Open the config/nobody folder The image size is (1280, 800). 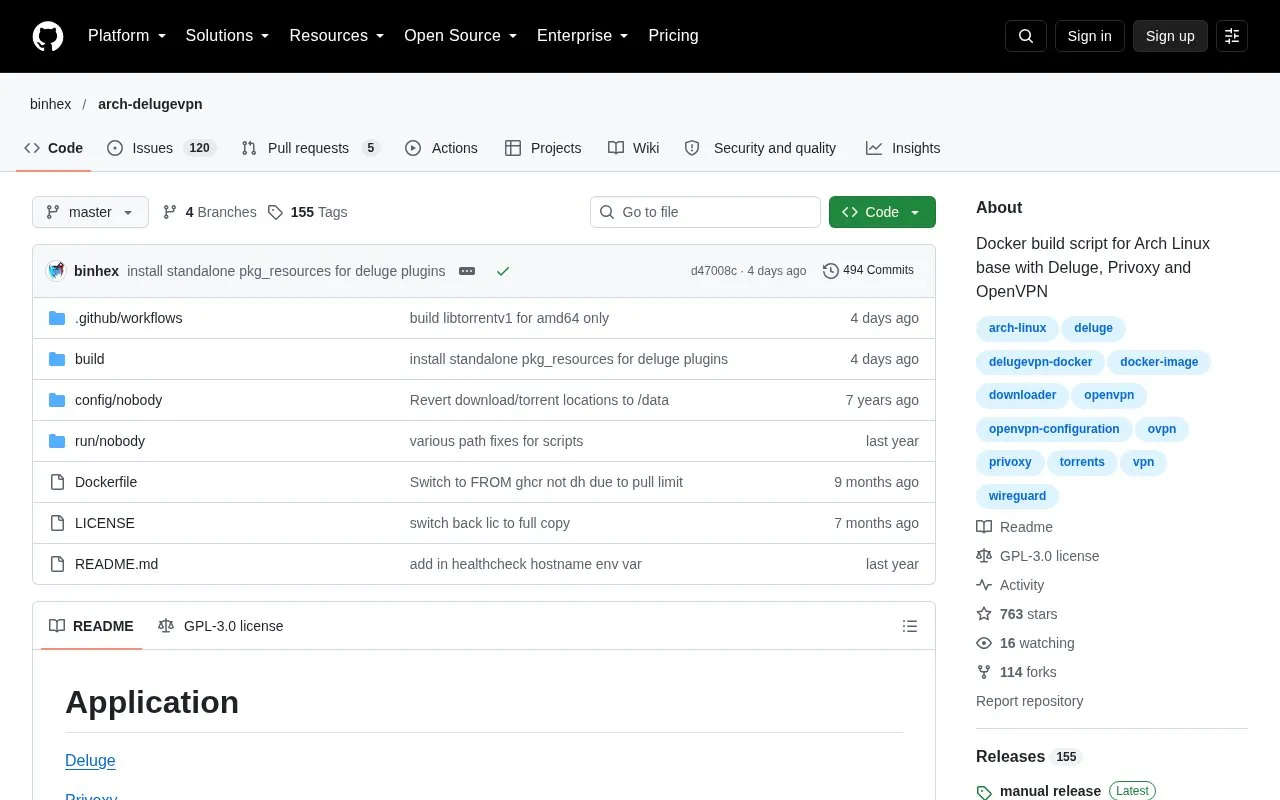(118, 400)
